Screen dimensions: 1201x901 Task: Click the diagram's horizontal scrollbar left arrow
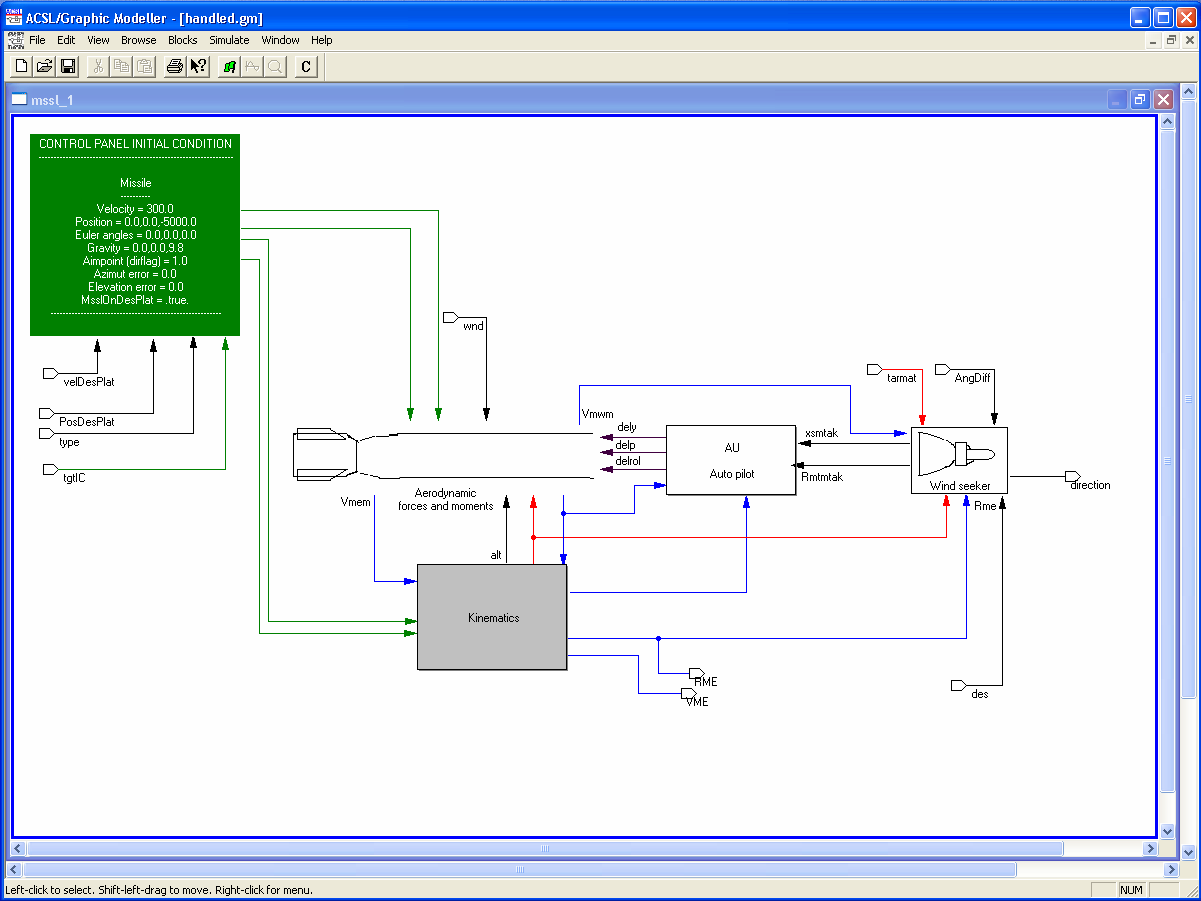(18, 848)
